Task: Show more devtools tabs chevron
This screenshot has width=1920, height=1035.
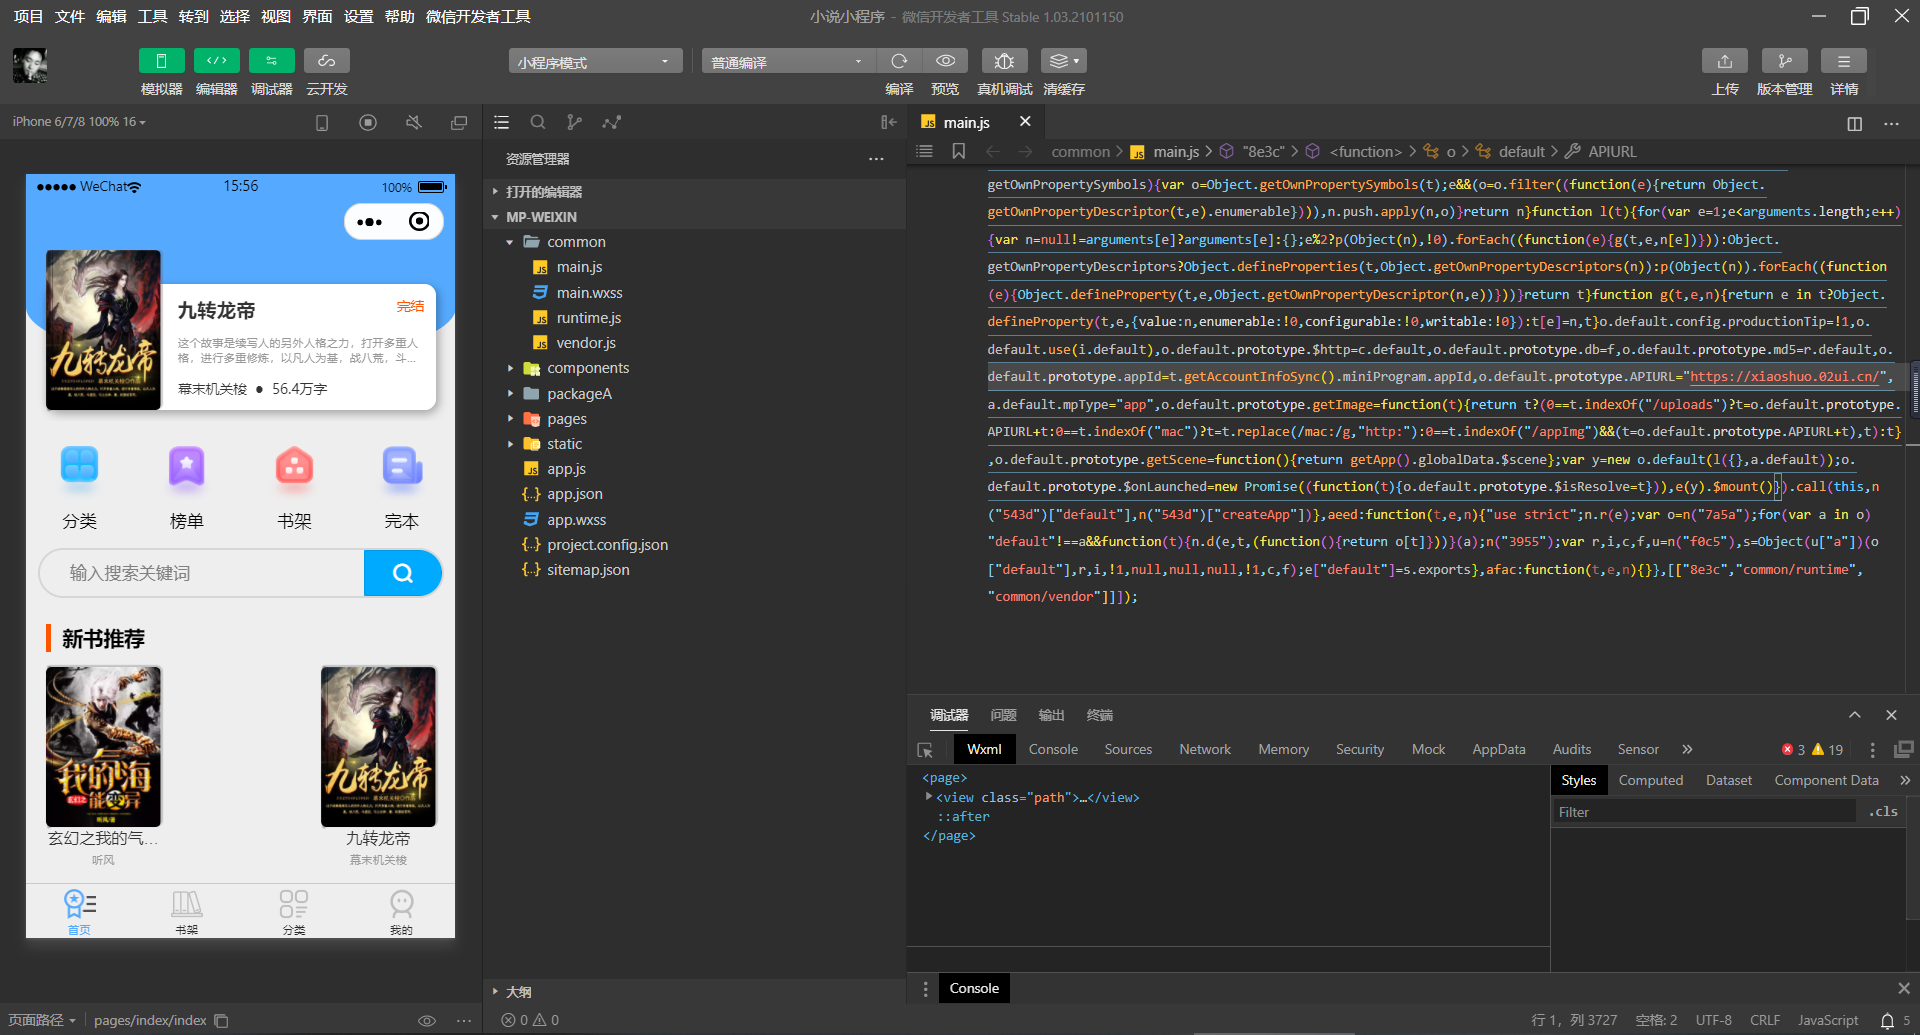Action: pyautogui.click(x=1688, y=749)
